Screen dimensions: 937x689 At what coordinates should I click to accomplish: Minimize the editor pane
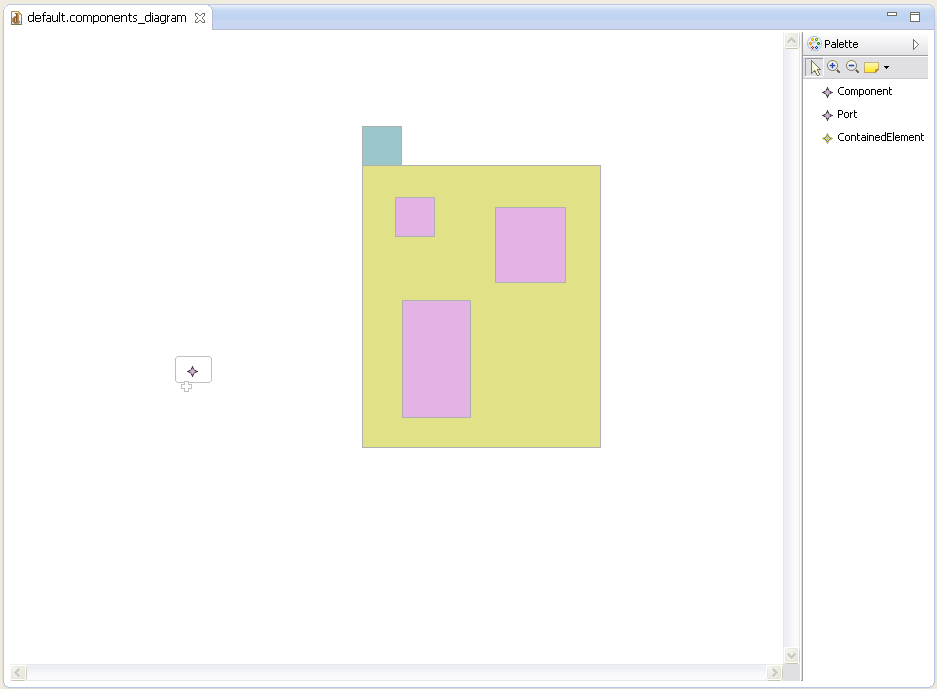[892, 14]
